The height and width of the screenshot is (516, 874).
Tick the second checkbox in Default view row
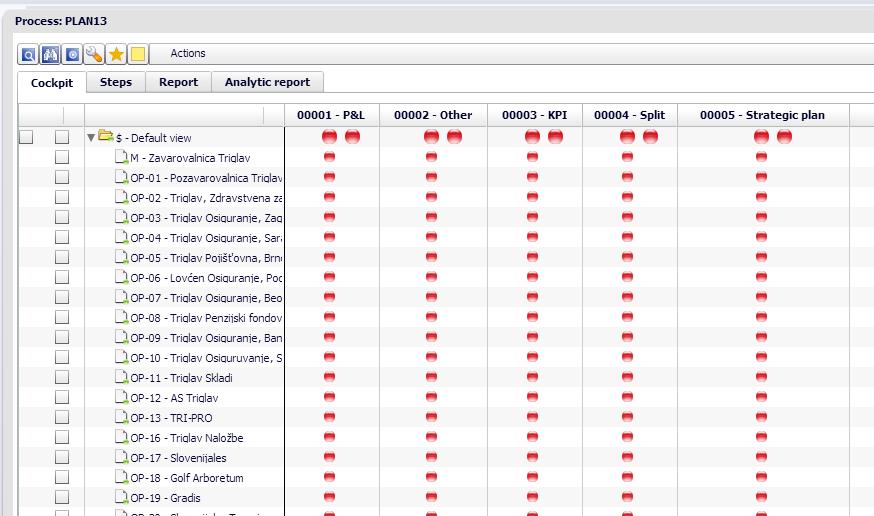coord(62,137)
